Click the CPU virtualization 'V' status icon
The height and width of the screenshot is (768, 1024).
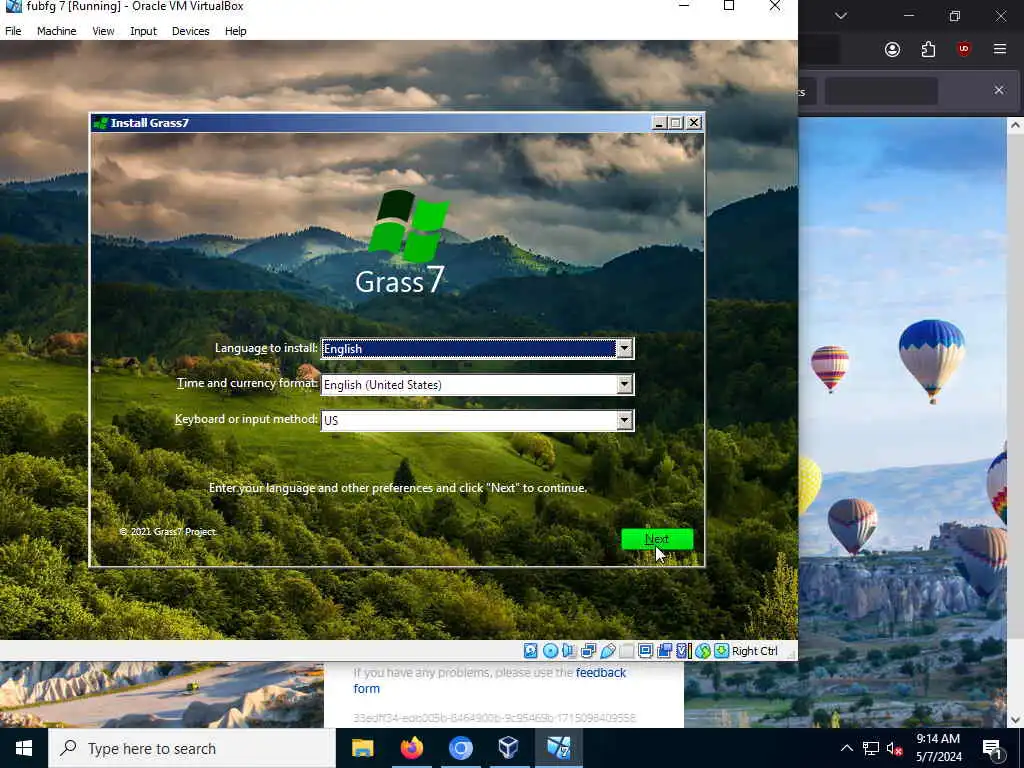pyautogui.click(x=684, y=650)
